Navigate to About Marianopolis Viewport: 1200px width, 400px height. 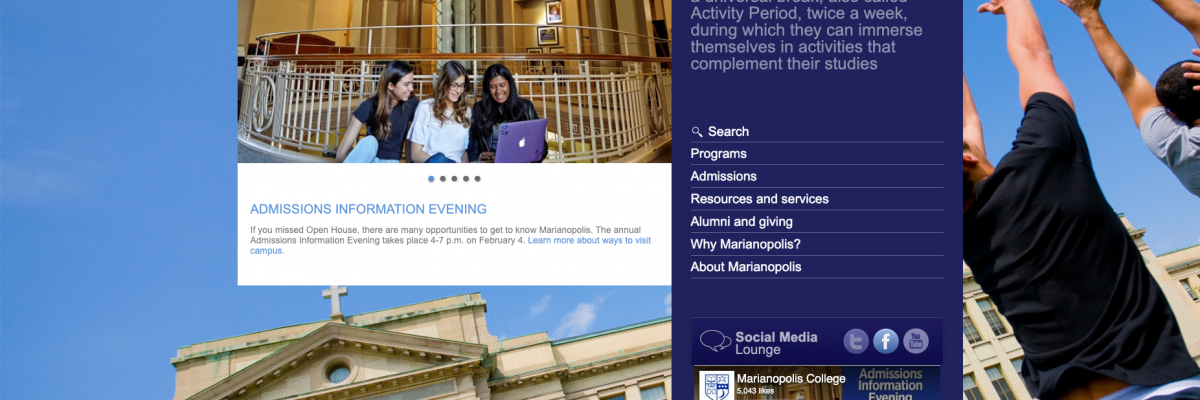tap(745, 267)
